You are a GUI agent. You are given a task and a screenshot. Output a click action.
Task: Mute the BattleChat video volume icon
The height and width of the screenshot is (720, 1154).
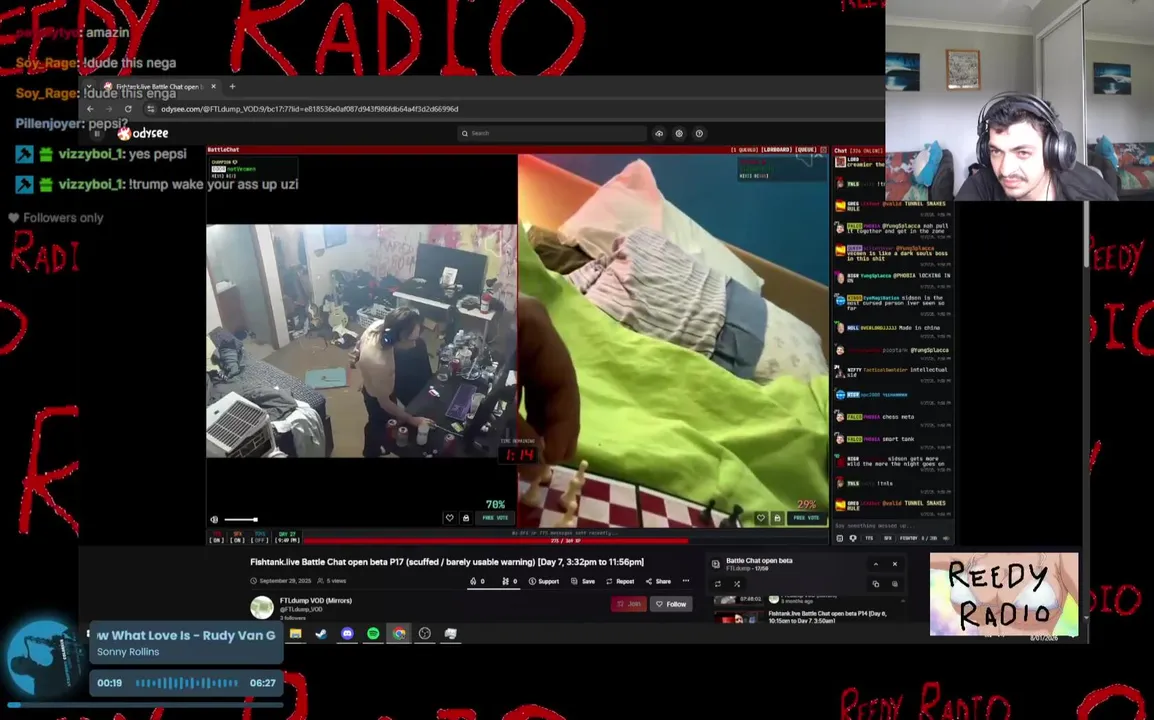(x=214, y=519)
